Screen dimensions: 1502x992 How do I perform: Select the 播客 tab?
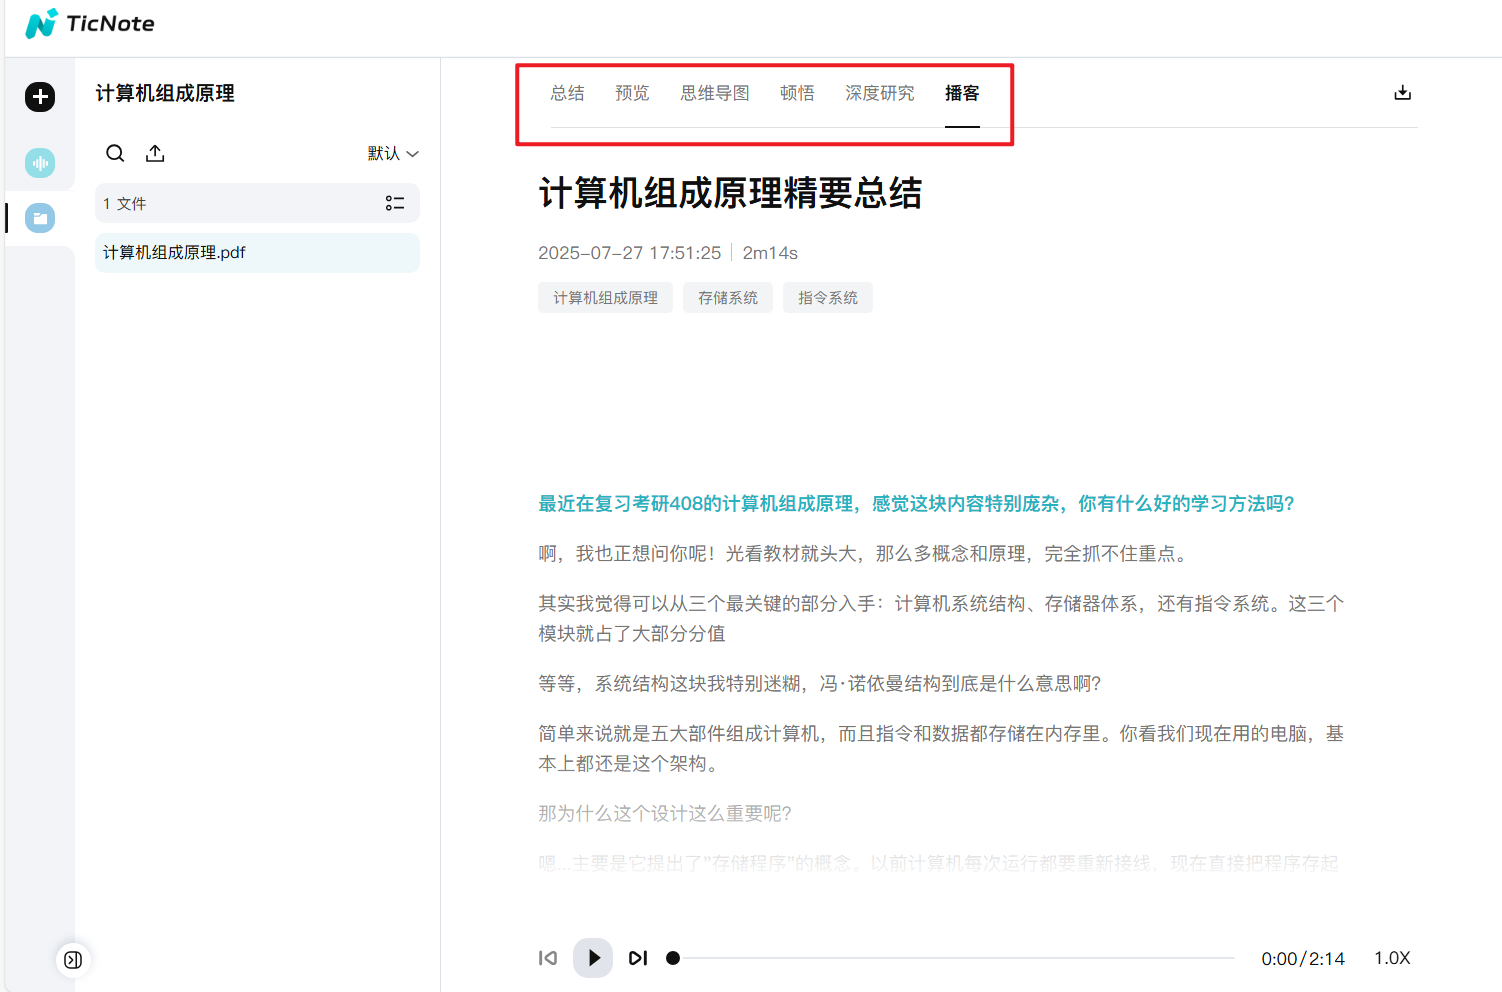pyautogui.click(x=962, y=93)
